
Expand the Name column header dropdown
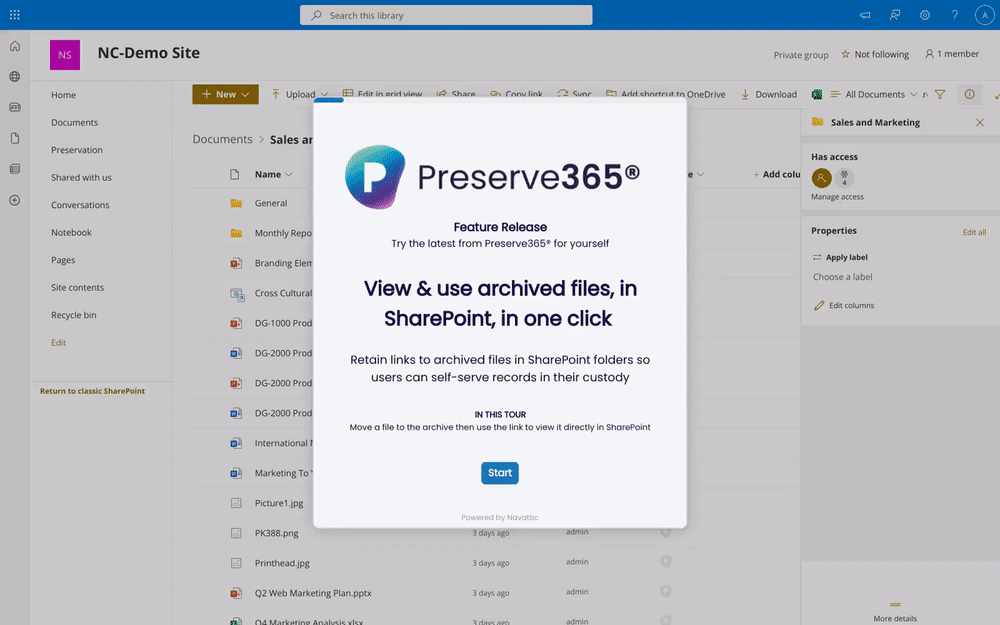coord(273,174)
